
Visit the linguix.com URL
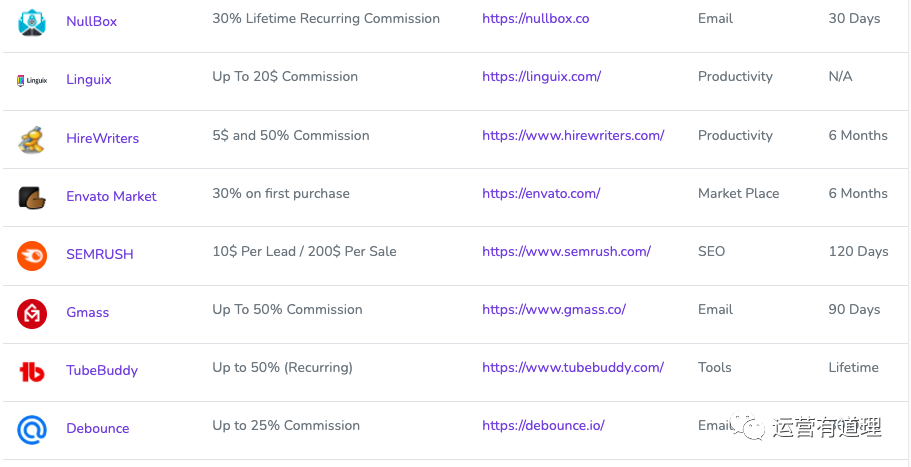(541, 77)
